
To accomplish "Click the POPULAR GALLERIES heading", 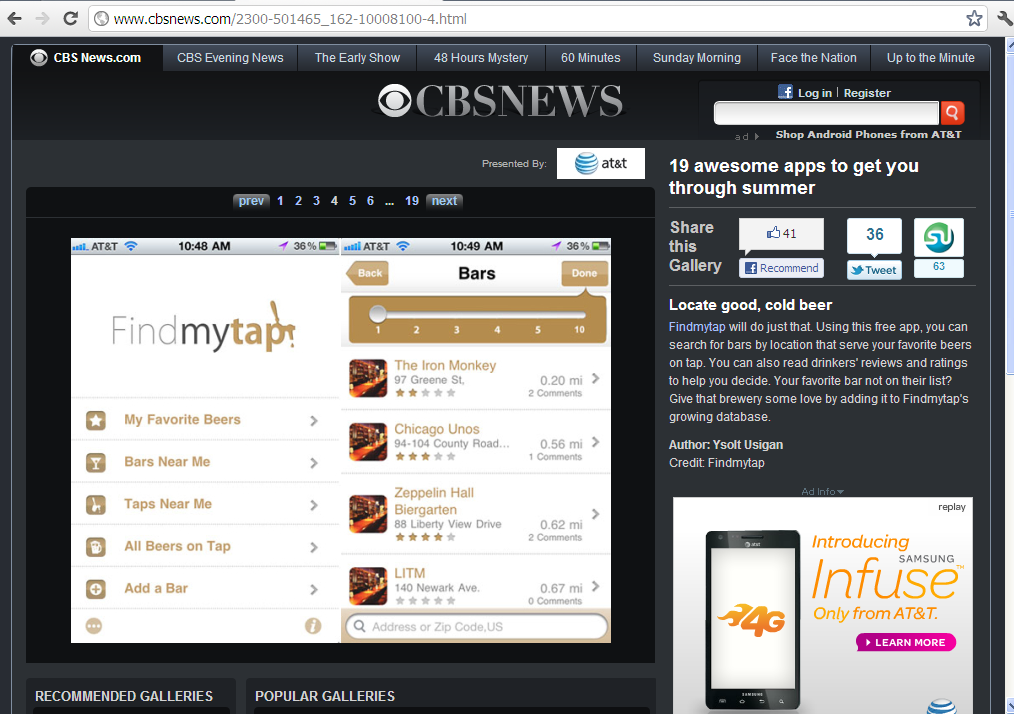I will [325, 696].
